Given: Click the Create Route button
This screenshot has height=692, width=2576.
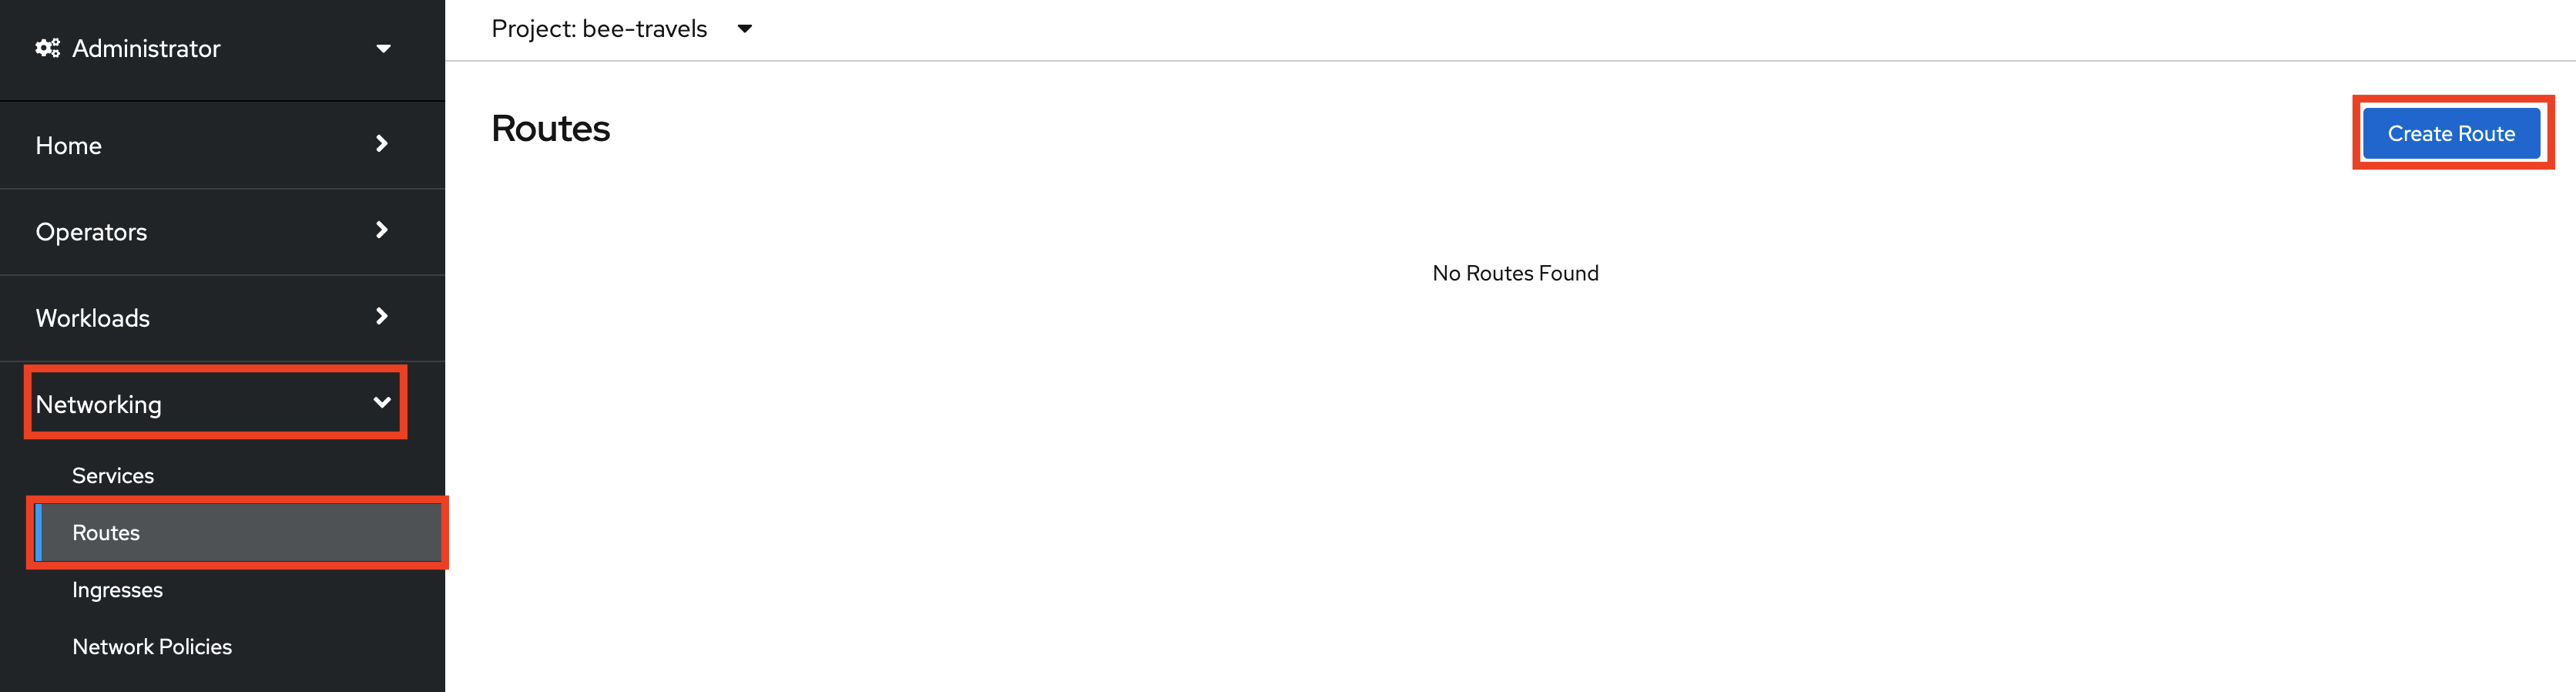Looking at the screenshot, I should 2451,133.
